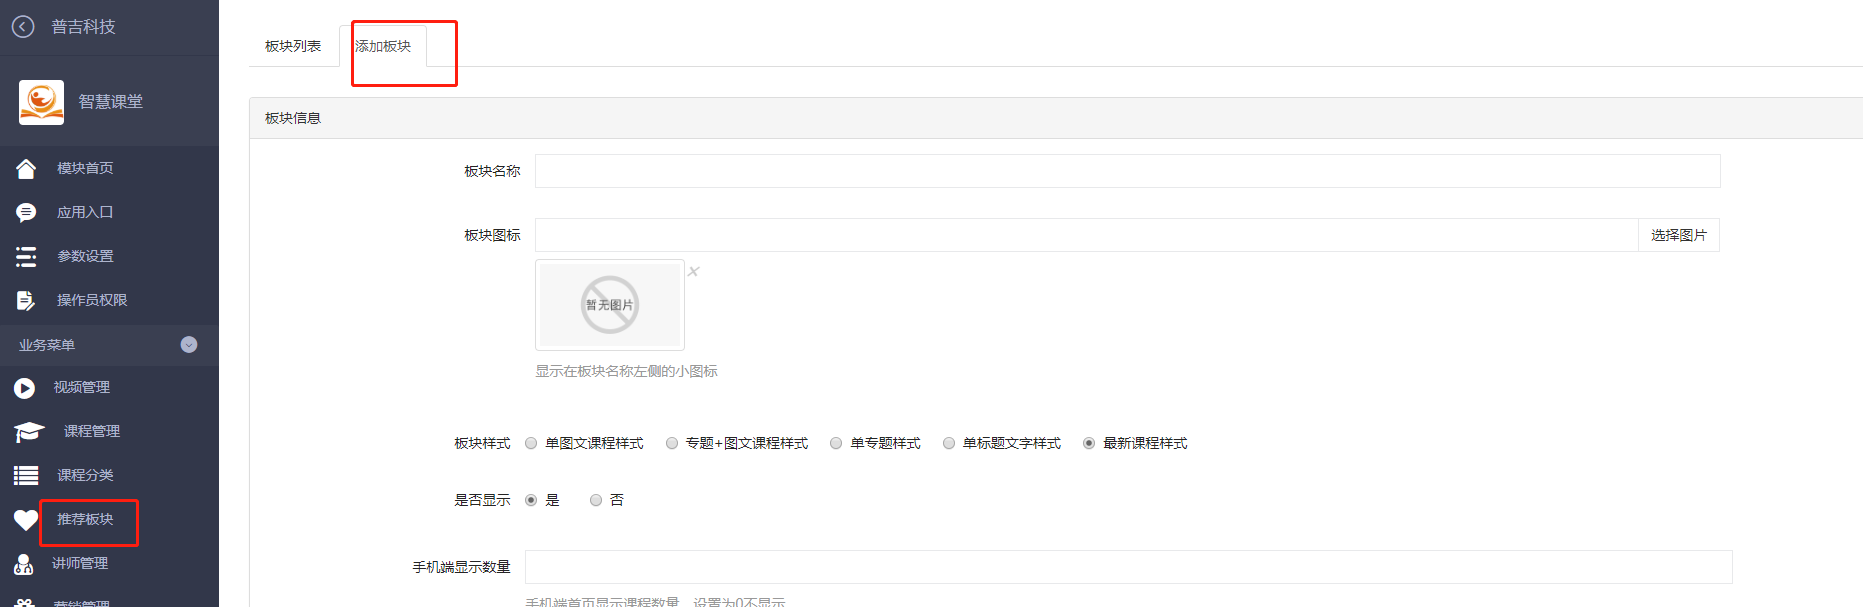Open 操作员权限 in the sidebar
The height and width of the screenshot is (607, 1863).
92,300
